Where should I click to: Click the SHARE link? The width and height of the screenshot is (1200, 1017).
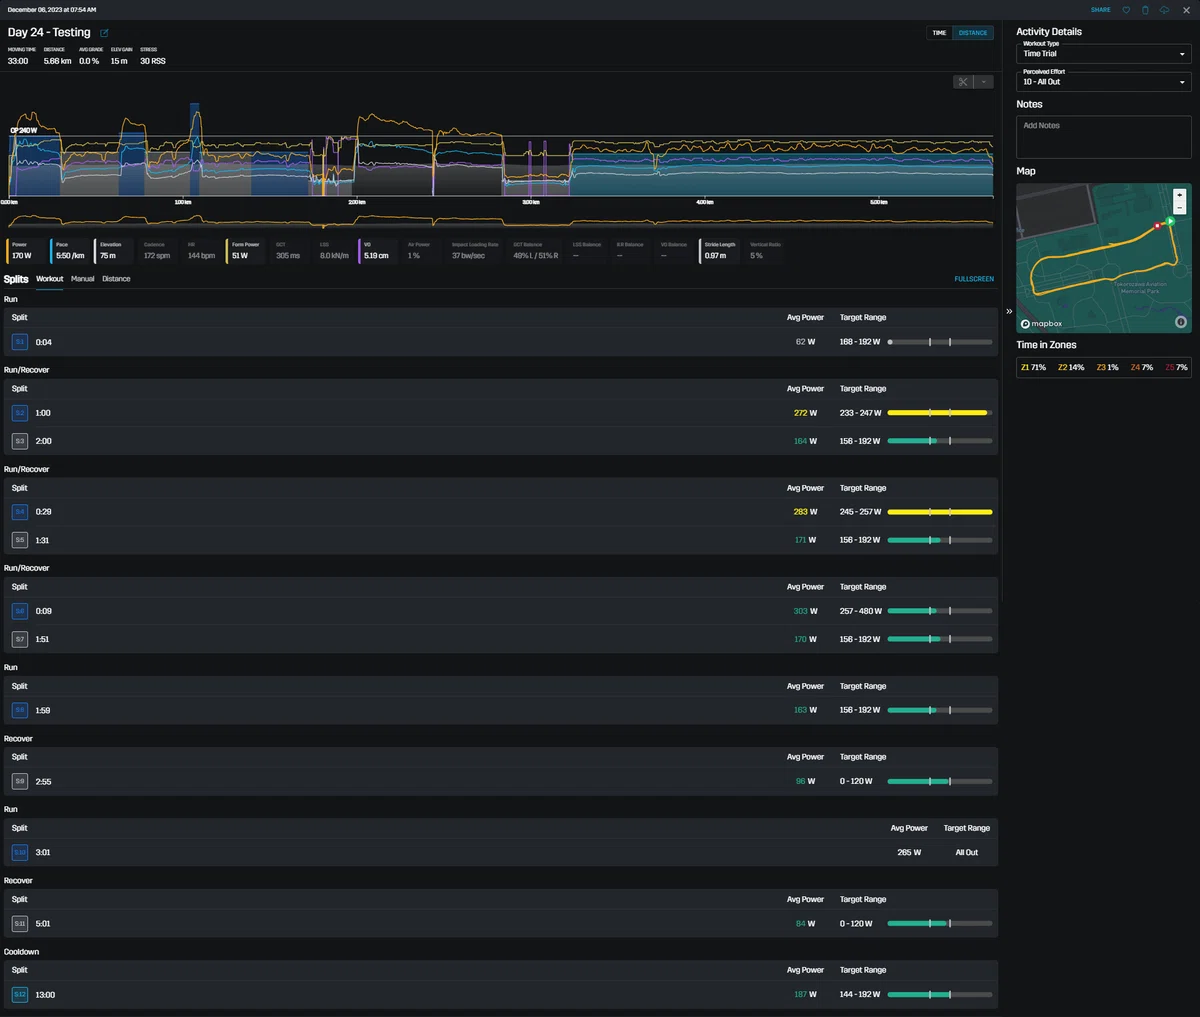(x=1100, y=10)
